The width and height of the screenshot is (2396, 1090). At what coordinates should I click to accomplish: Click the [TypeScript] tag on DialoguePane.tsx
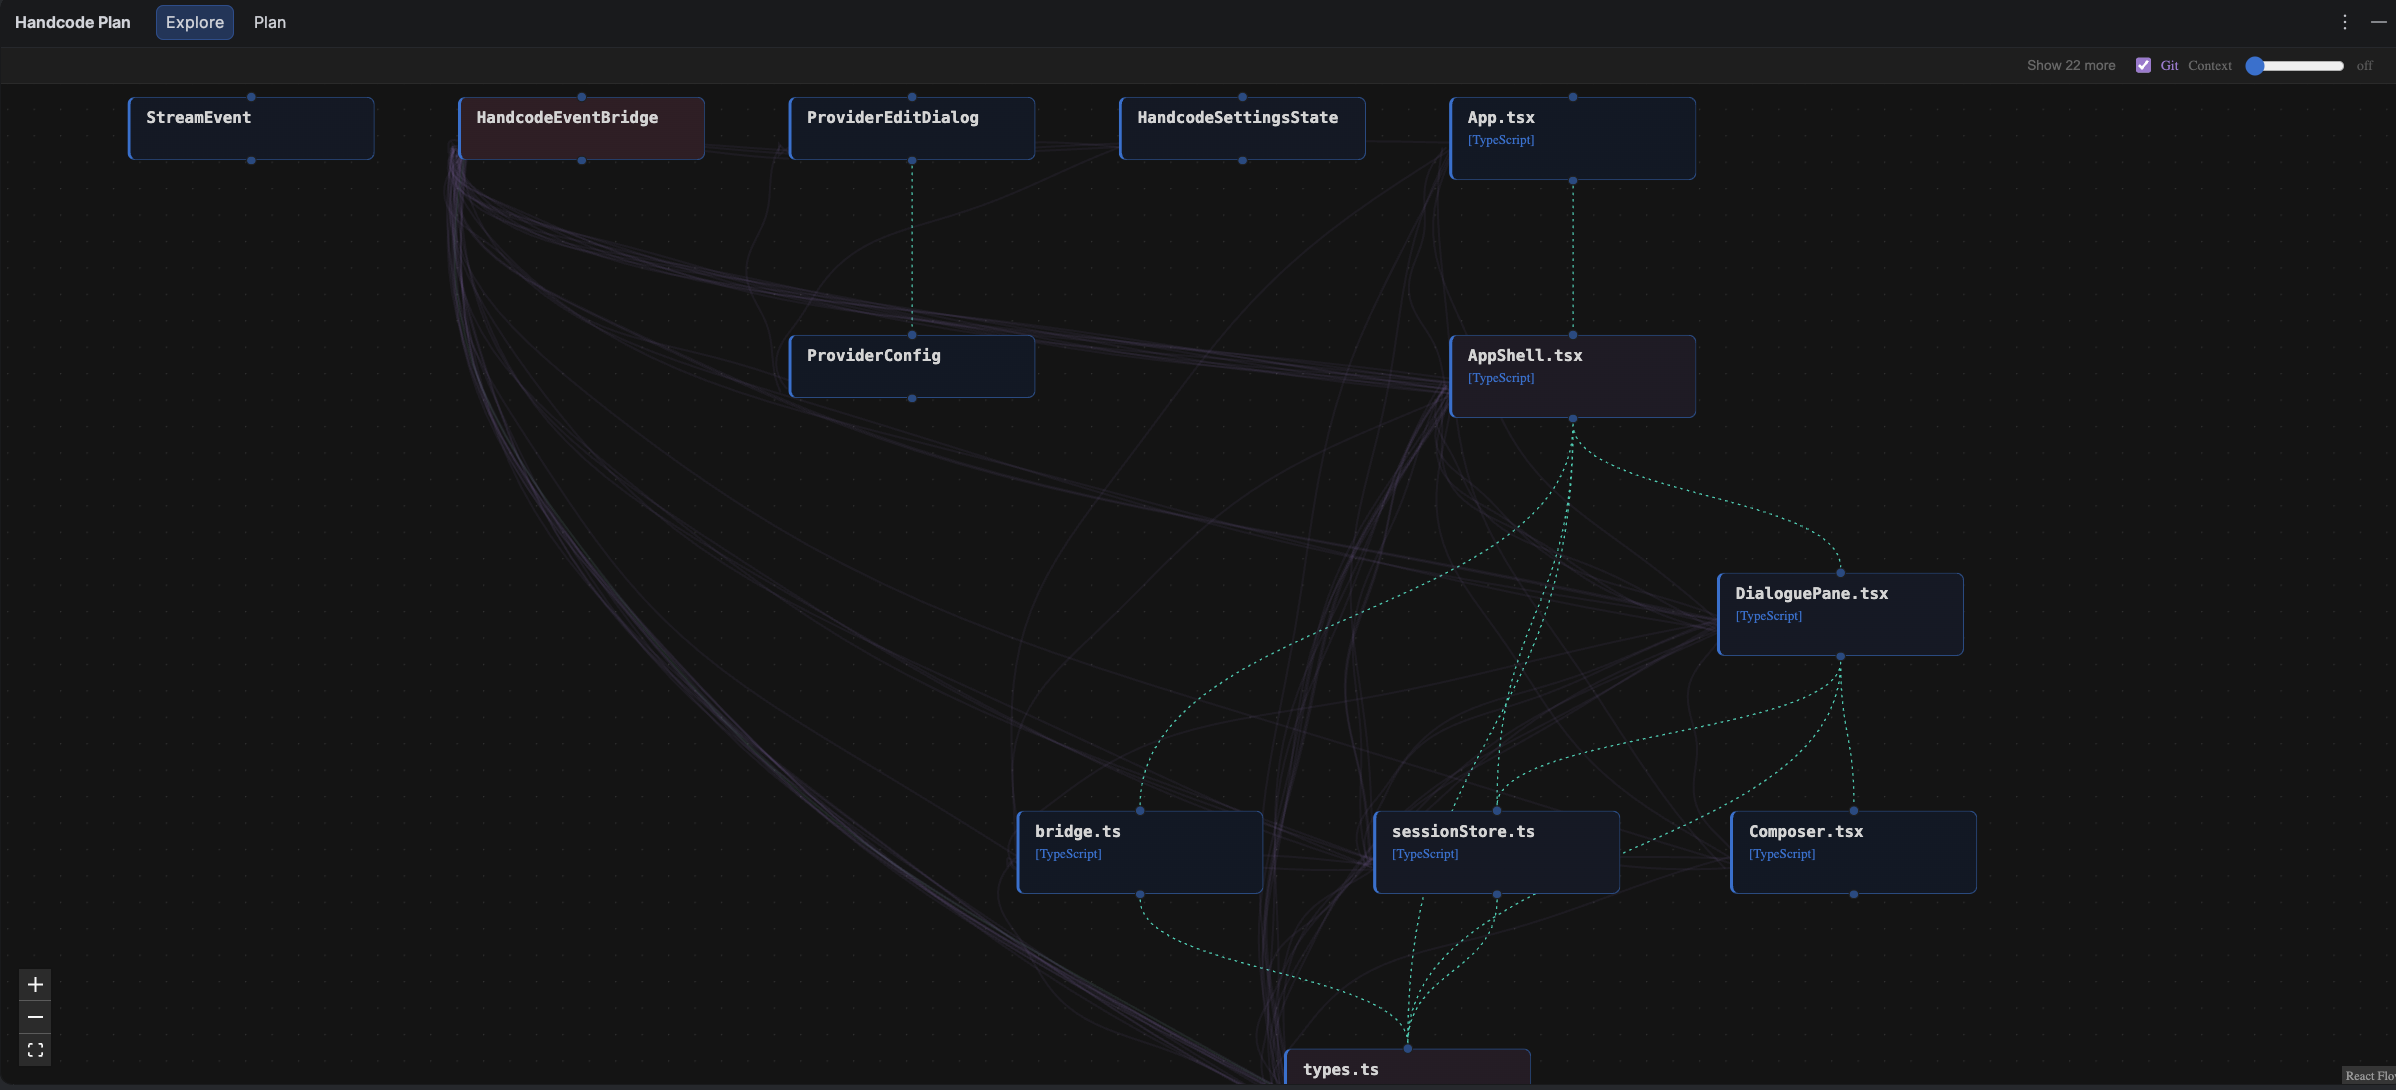coord(1769,616)
